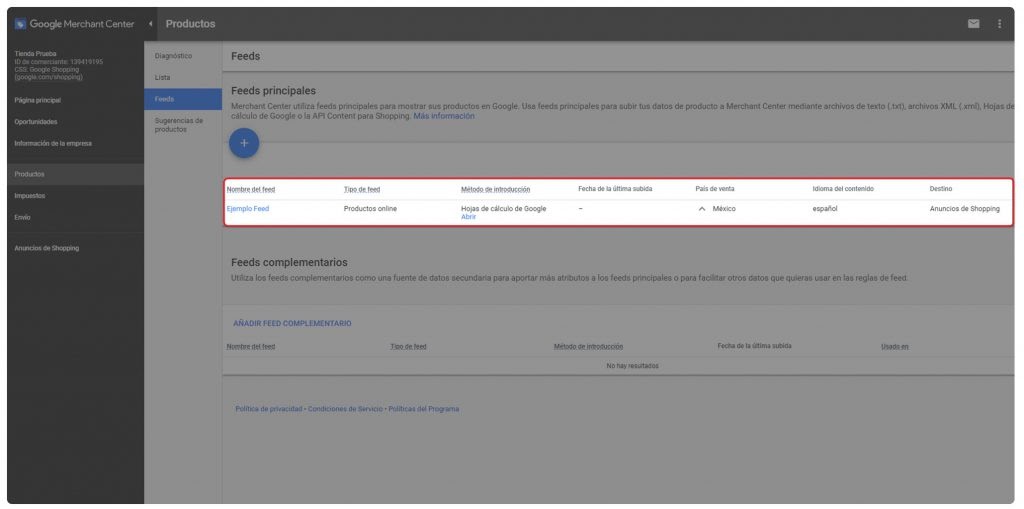The image size is (1024, 509).
Task: Open Condiciones de Servicio link
Action: [x=345, y=409]
